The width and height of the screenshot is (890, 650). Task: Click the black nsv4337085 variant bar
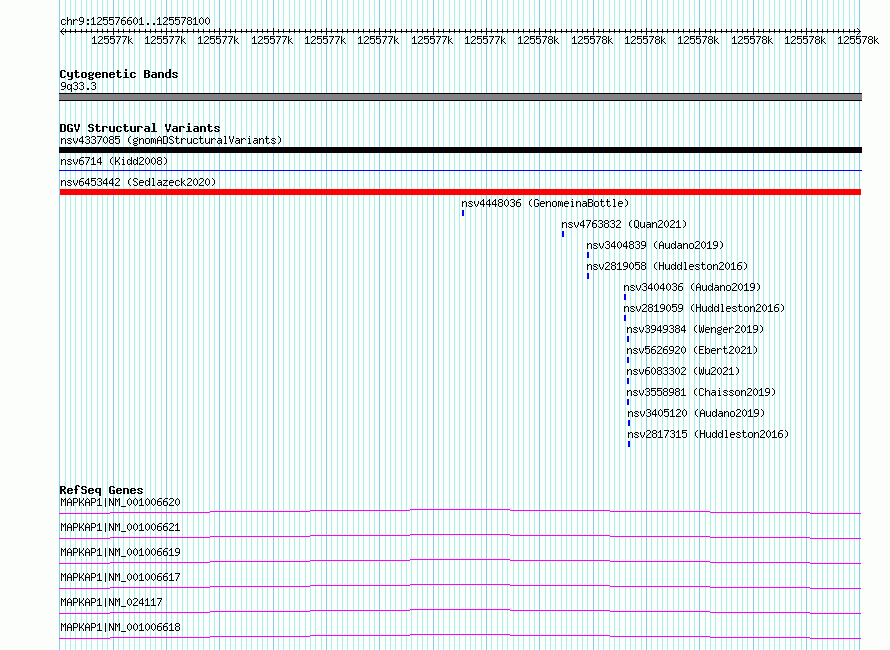460,150
